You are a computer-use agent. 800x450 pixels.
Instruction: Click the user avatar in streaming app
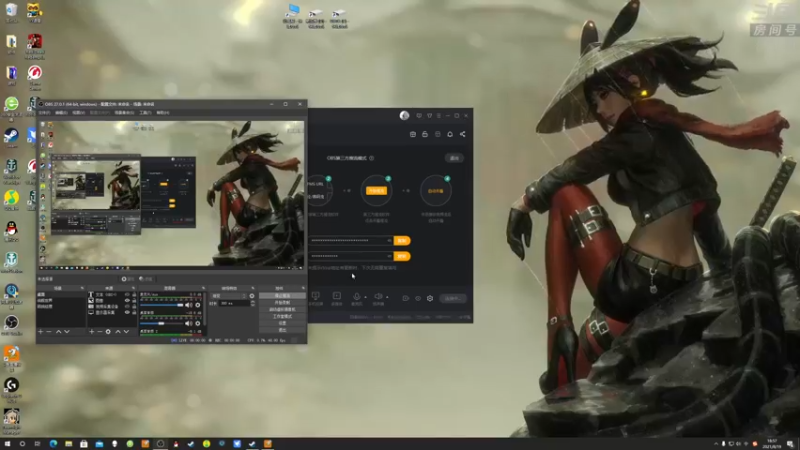click(x=404, y=115)
